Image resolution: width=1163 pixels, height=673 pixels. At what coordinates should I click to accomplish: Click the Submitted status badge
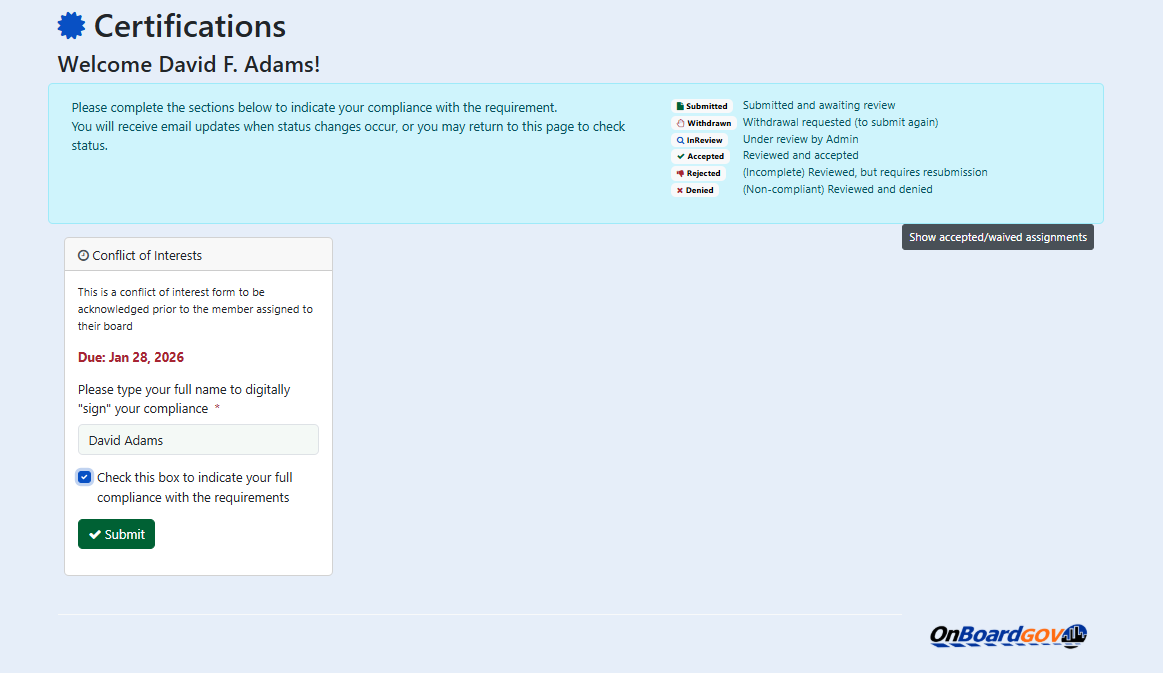click(x=702, y=106)
